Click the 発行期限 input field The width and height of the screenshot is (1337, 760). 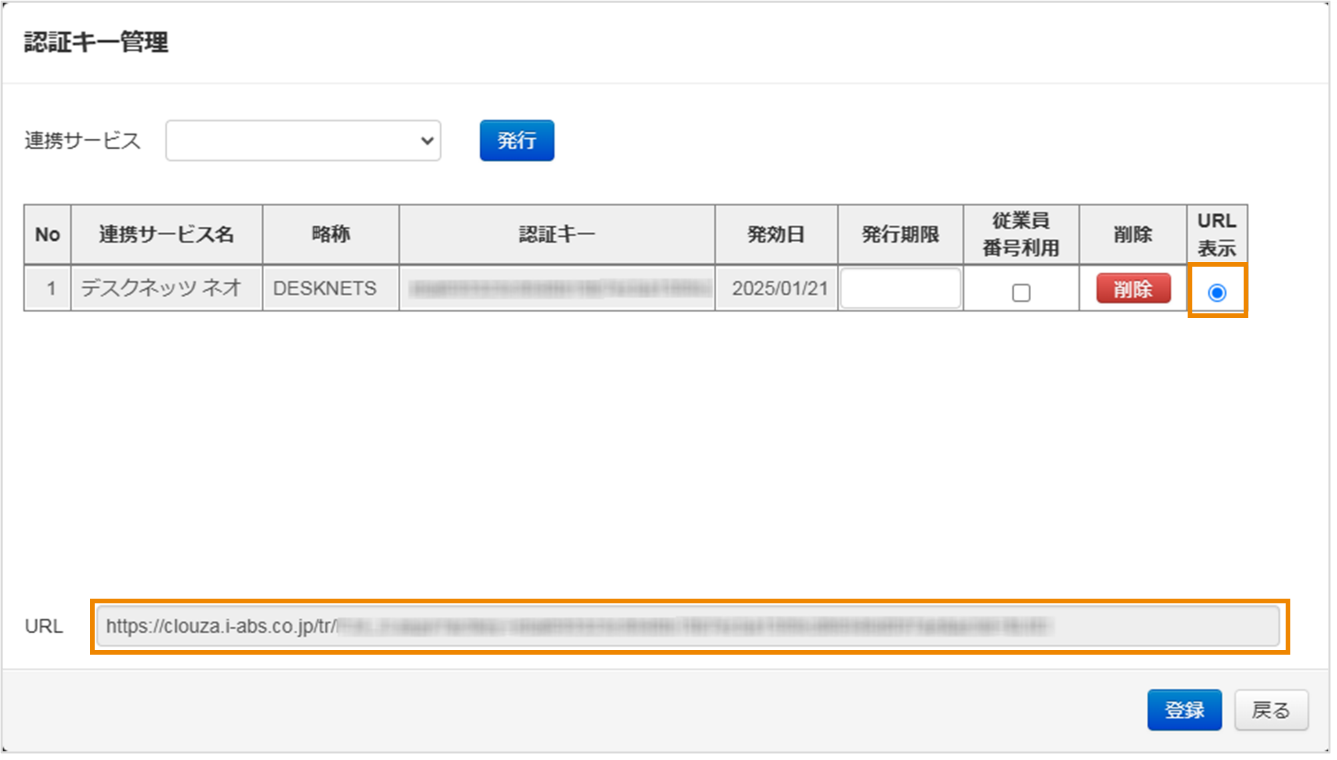tap(900, 289)
